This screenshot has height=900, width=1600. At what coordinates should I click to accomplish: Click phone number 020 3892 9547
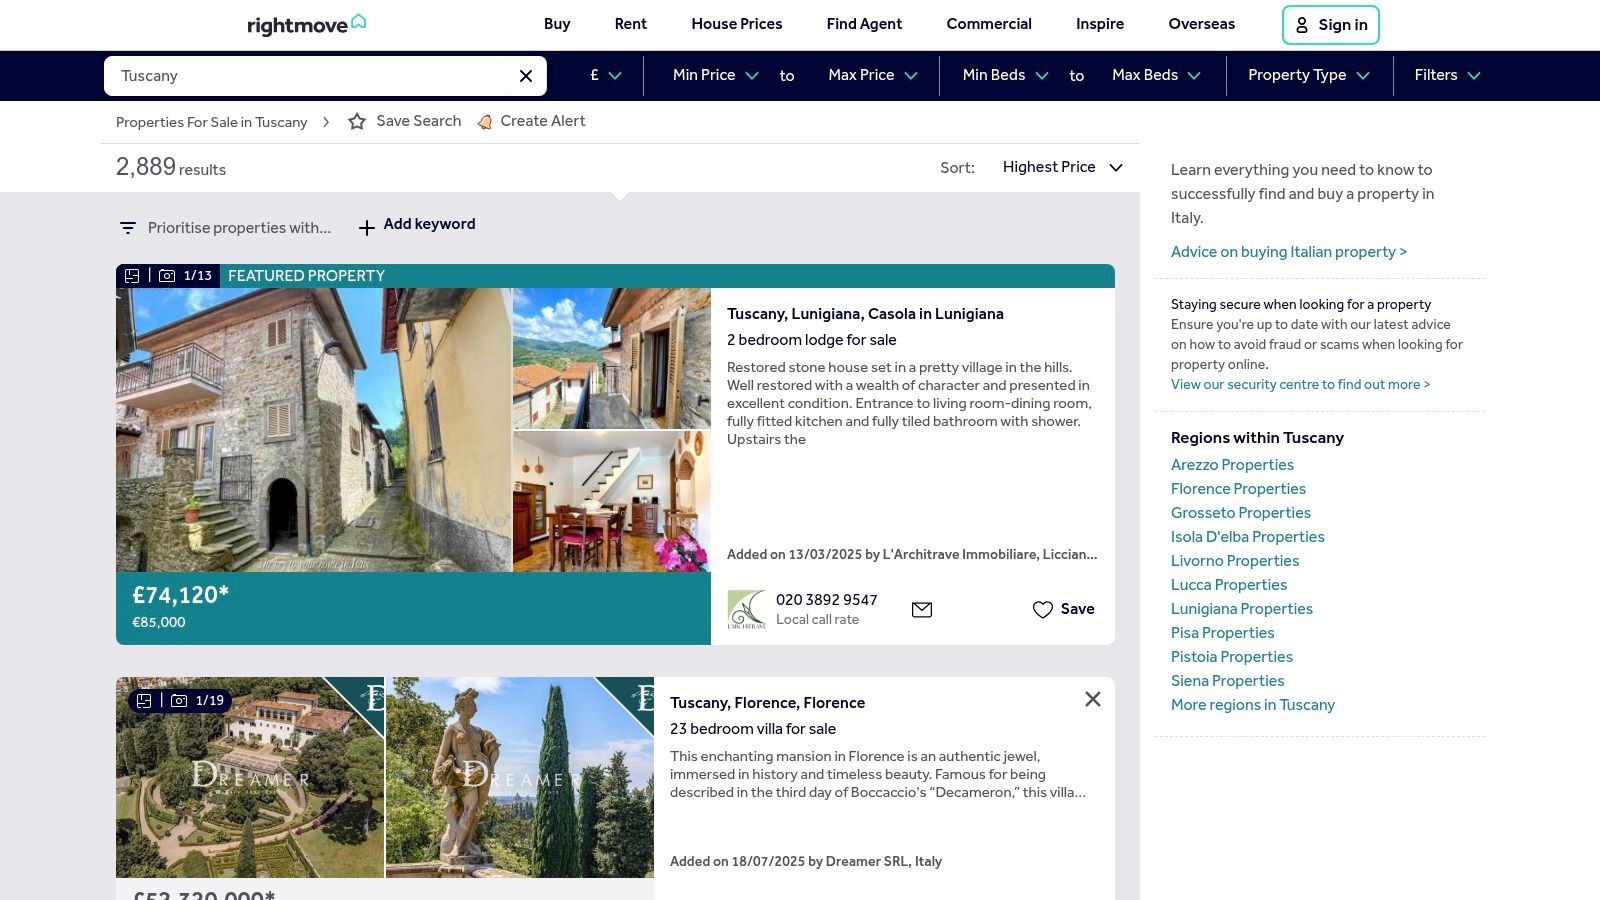[x=827, y=600]
